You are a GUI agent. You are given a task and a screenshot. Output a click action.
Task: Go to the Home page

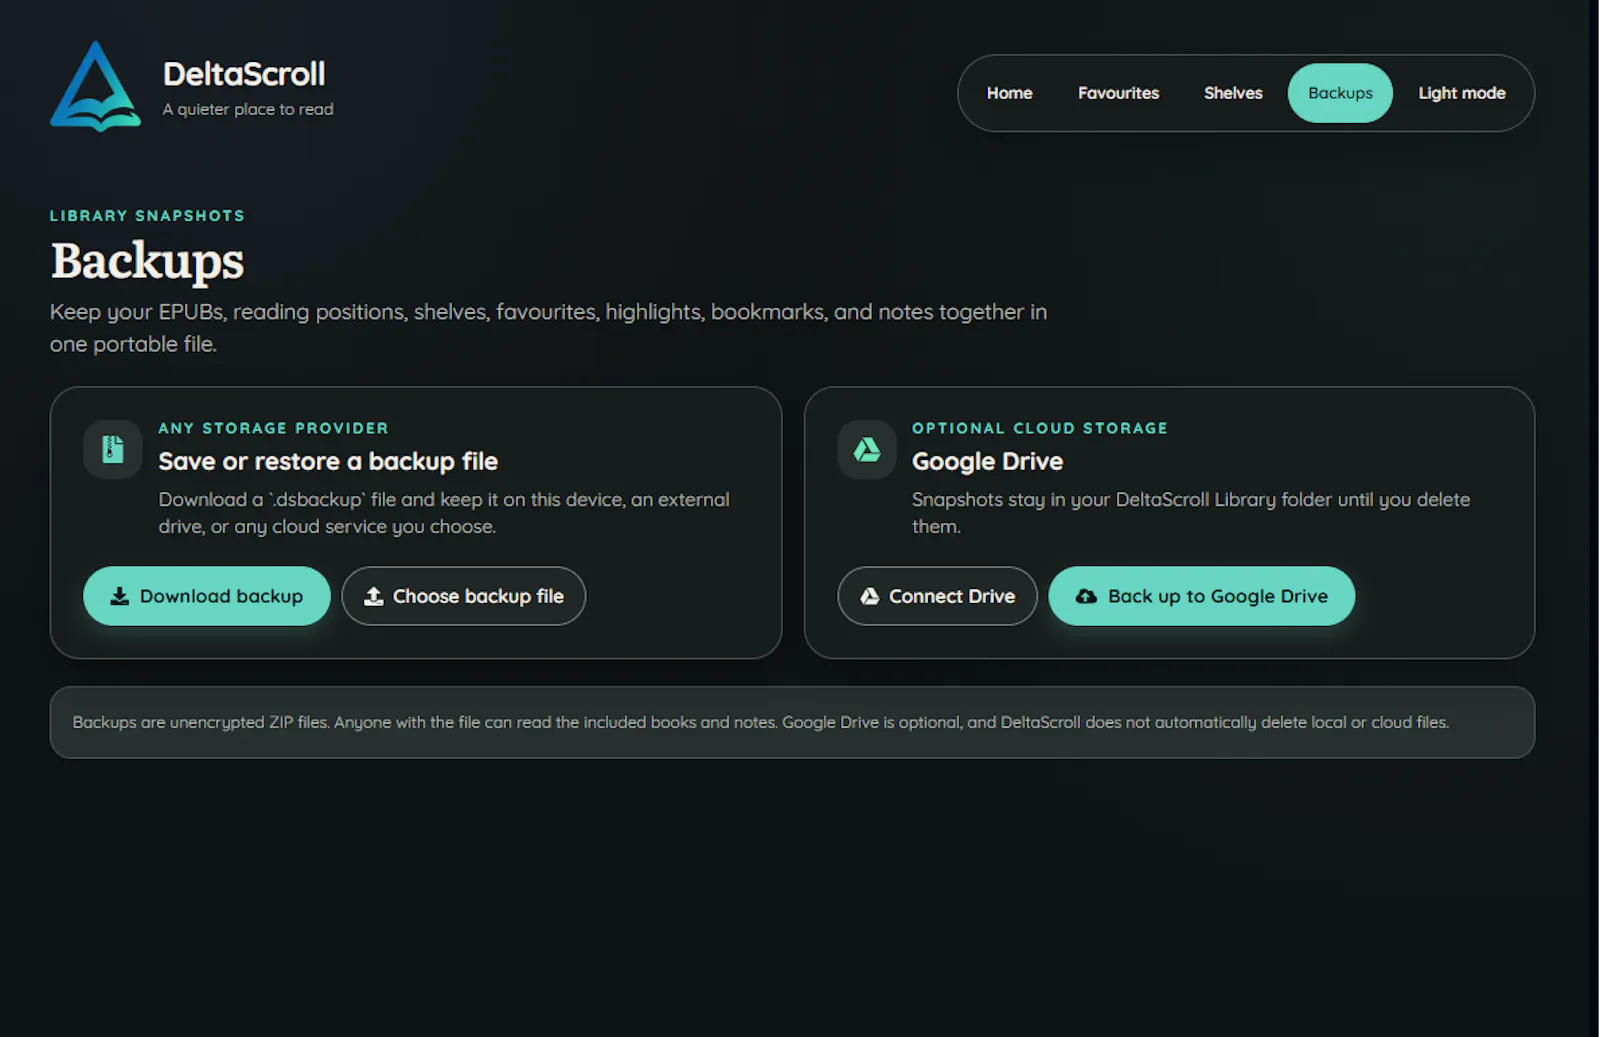pyautogui.click(x=1009, y=93)
